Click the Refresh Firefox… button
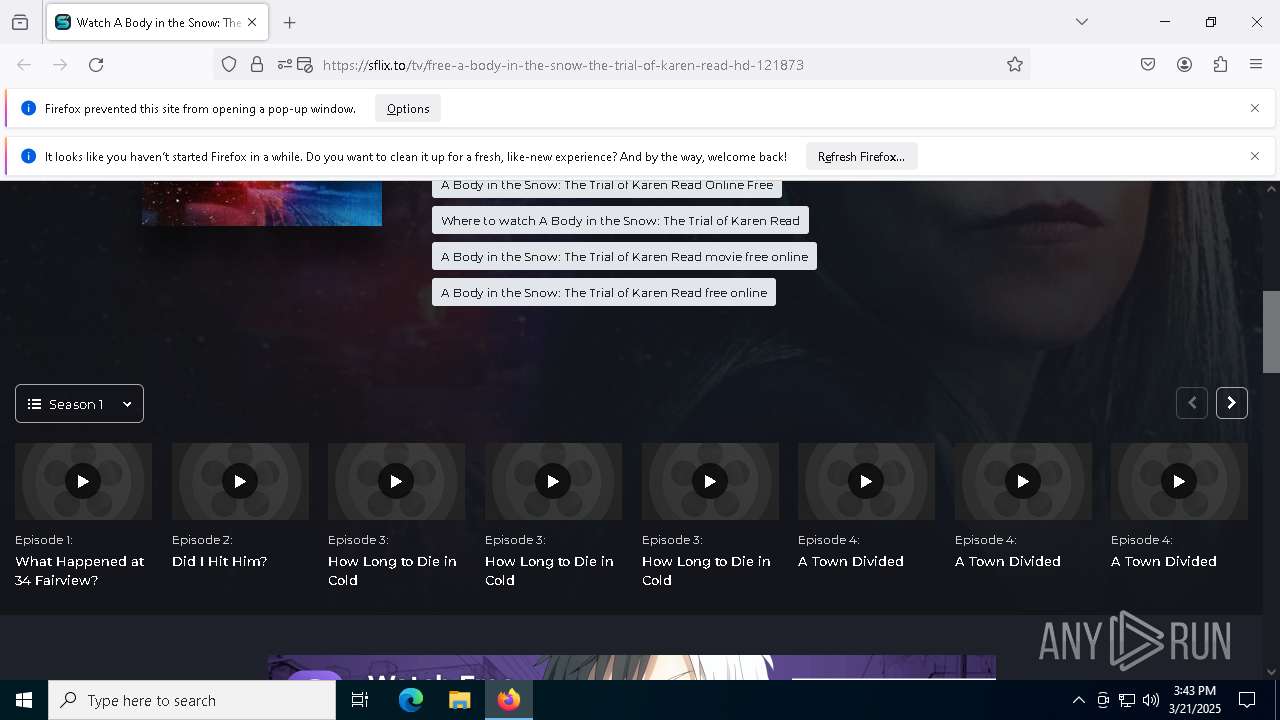Screen dimensions: 1280x720 click(861, 157)
